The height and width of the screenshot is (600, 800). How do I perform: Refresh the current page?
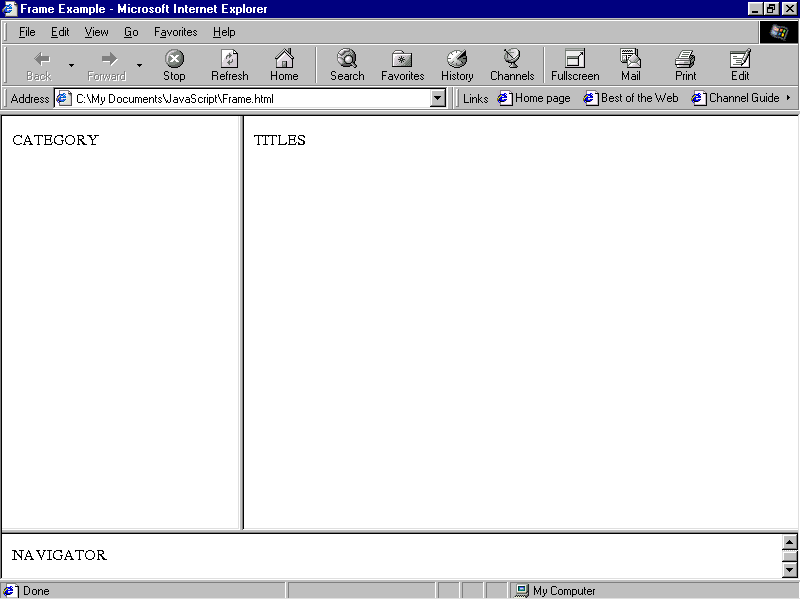point(229,65)
